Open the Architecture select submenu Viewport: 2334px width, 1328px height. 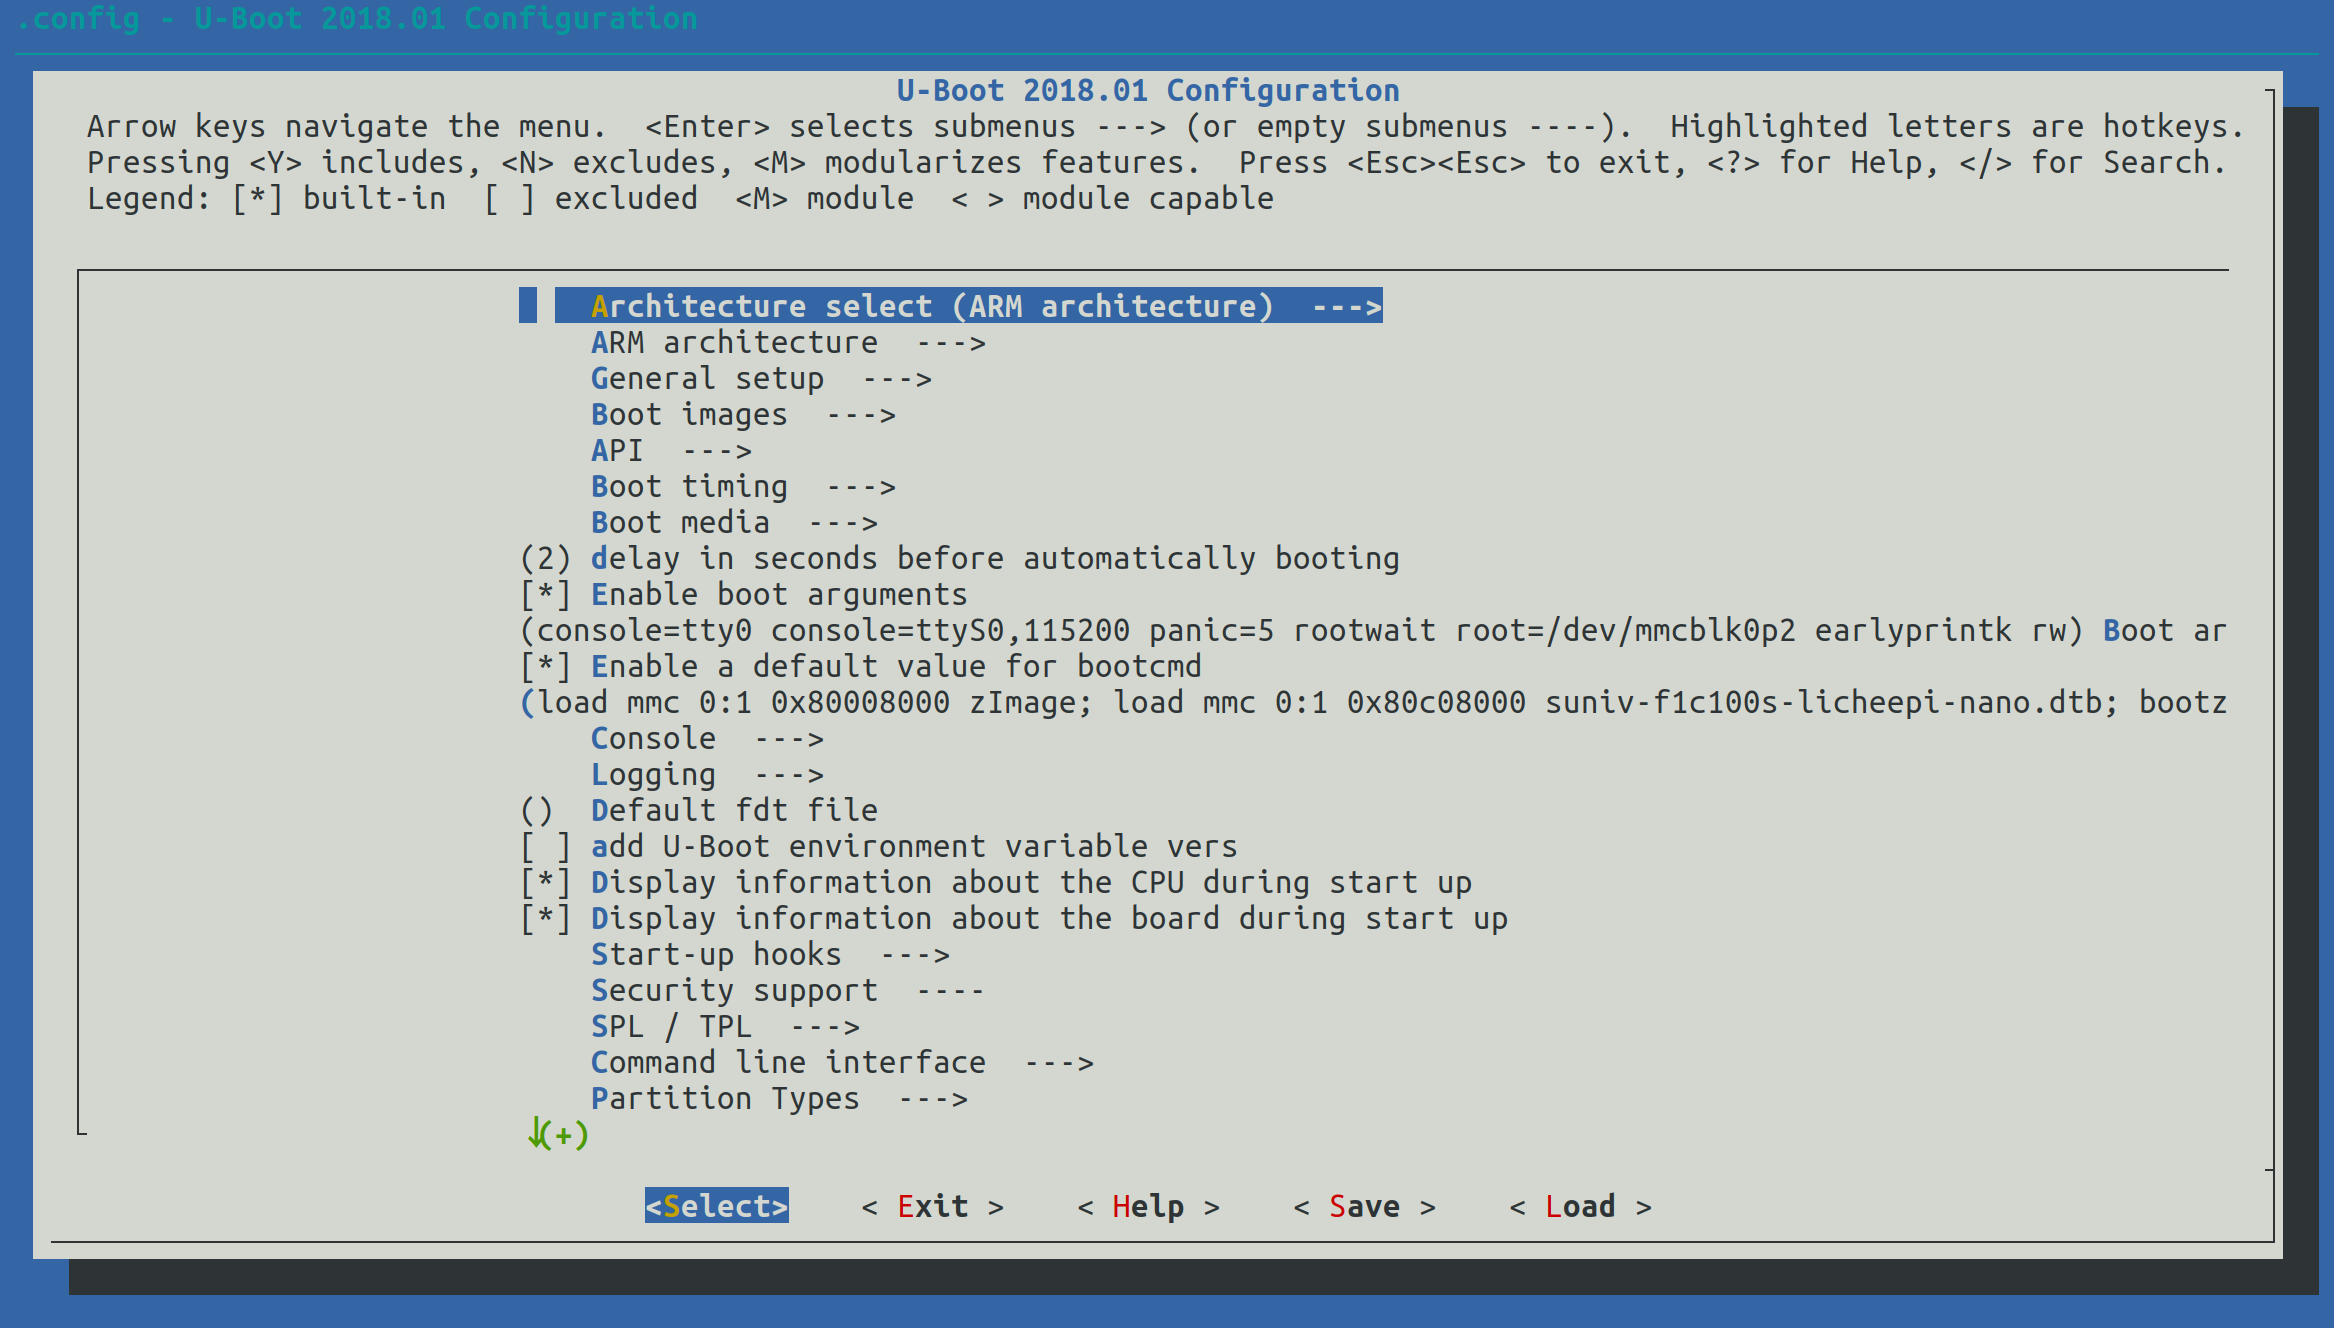point(930,306)
